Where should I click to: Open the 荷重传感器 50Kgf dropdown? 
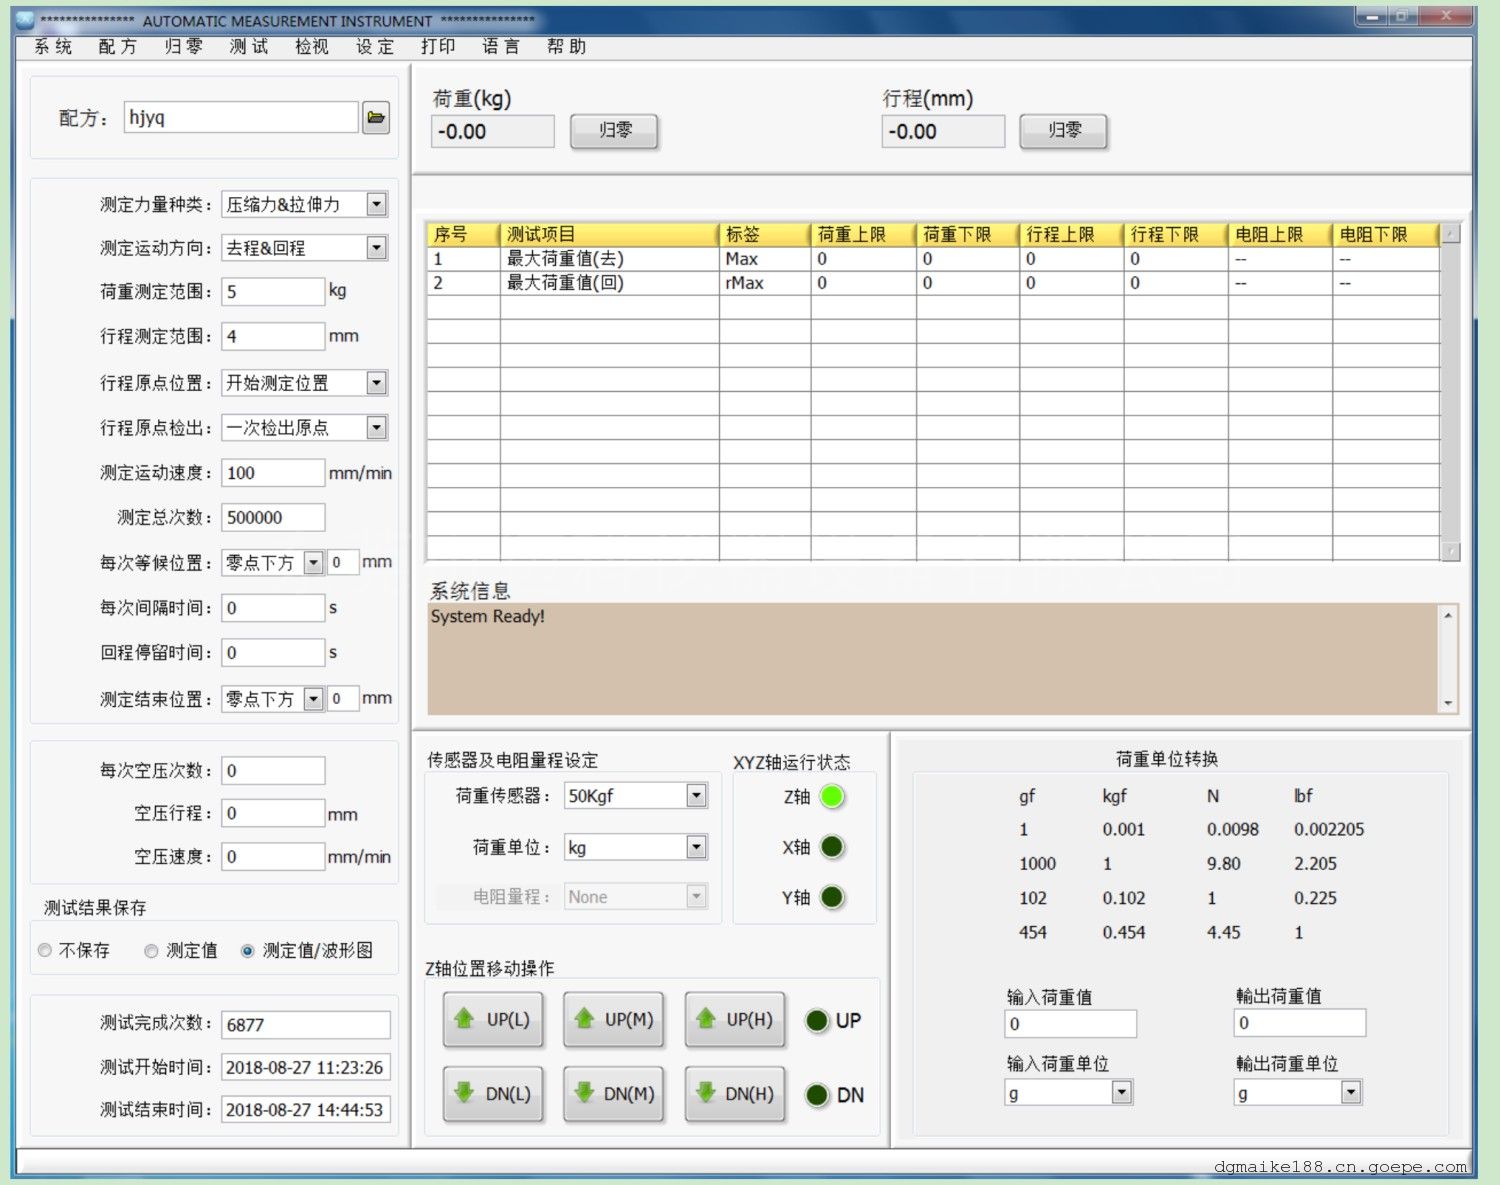696,796
